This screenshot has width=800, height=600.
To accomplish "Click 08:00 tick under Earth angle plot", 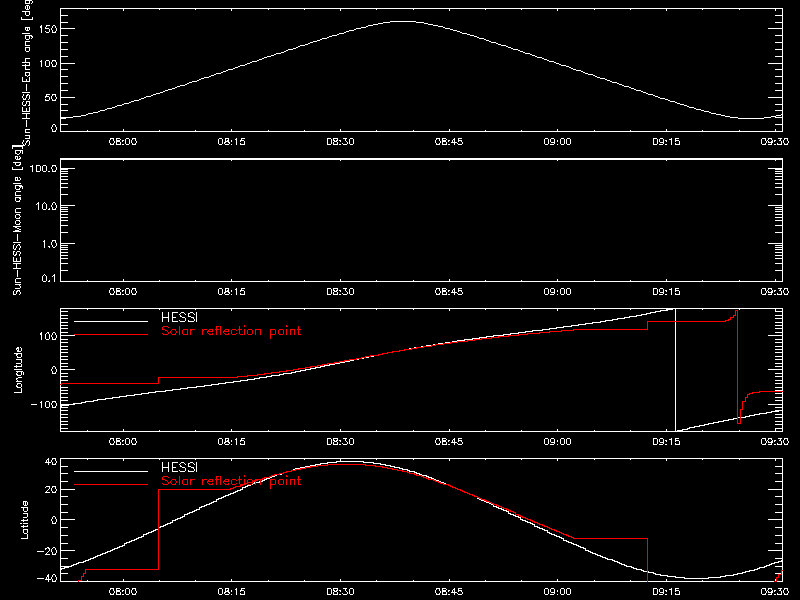I will pyautogui.click(x=123, y=142).
